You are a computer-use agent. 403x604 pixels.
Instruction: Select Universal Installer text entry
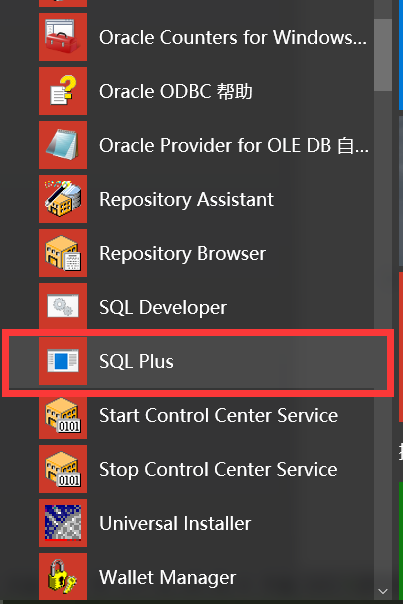pyautogui.click(x=175, y=523)
